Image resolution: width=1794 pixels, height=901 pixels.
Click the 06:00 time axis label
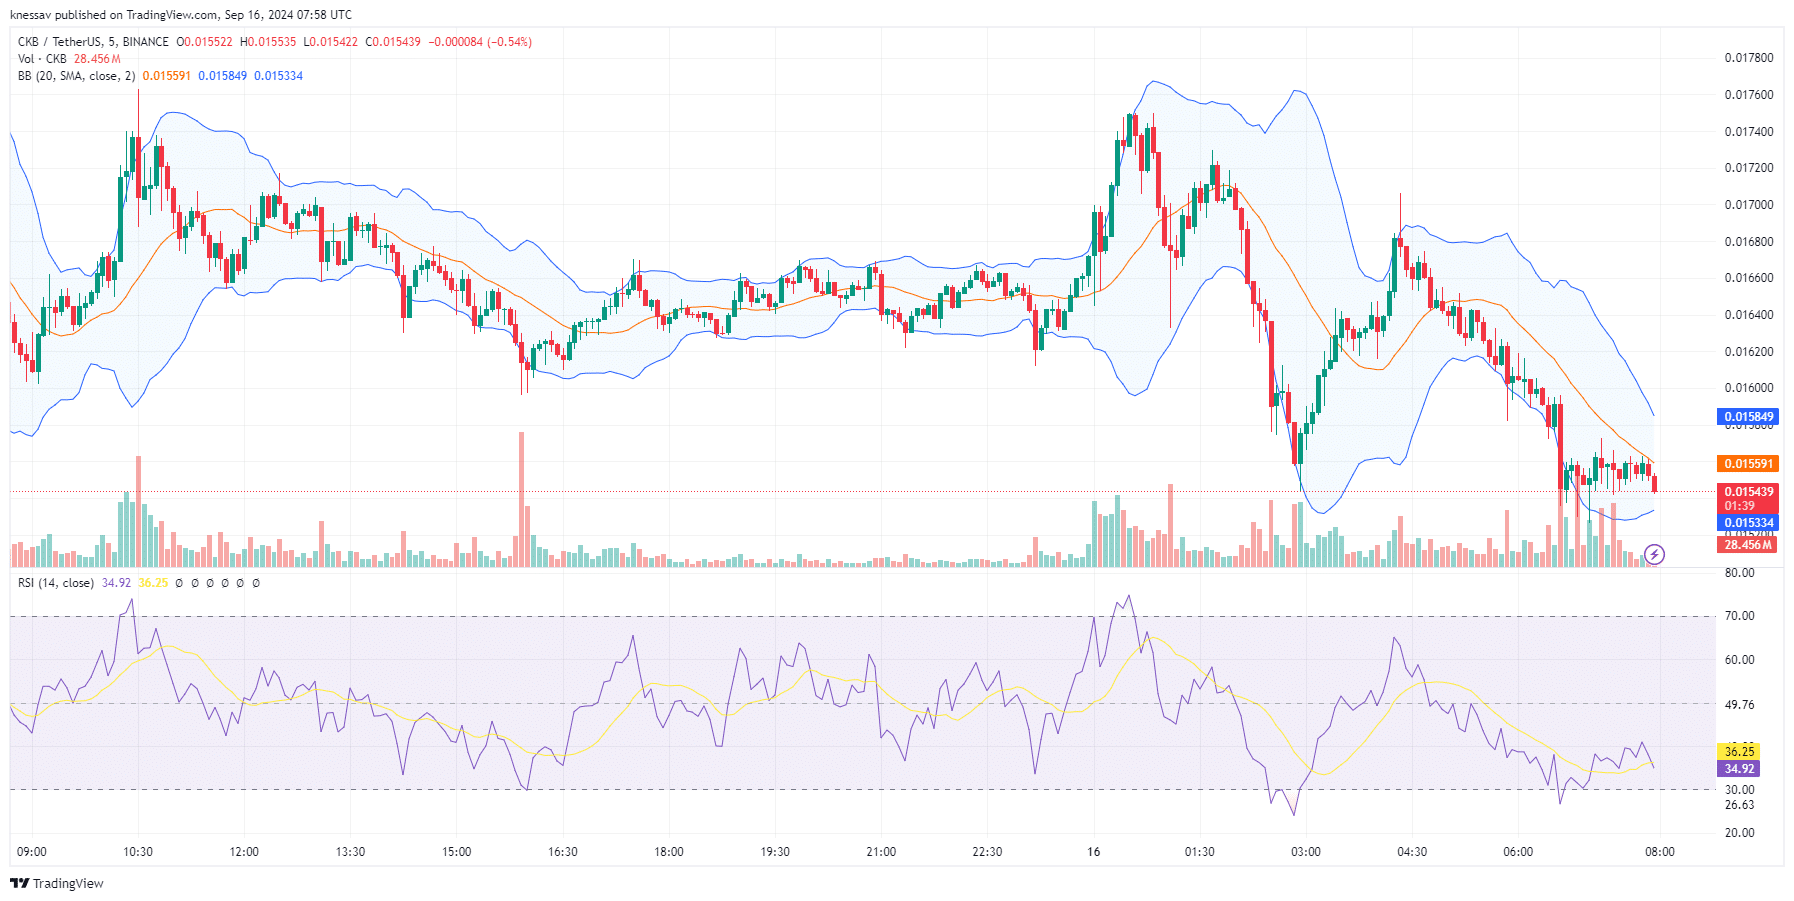tap(1518, 852)
